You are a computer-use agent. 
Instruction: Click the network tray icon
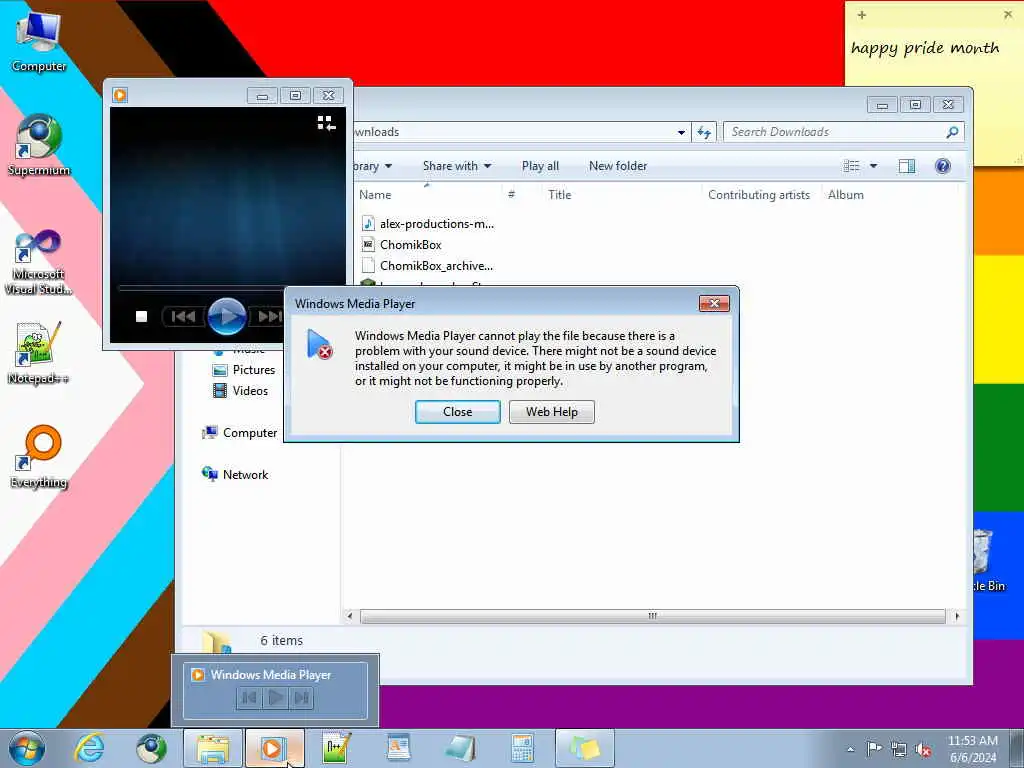pos(899,750)
